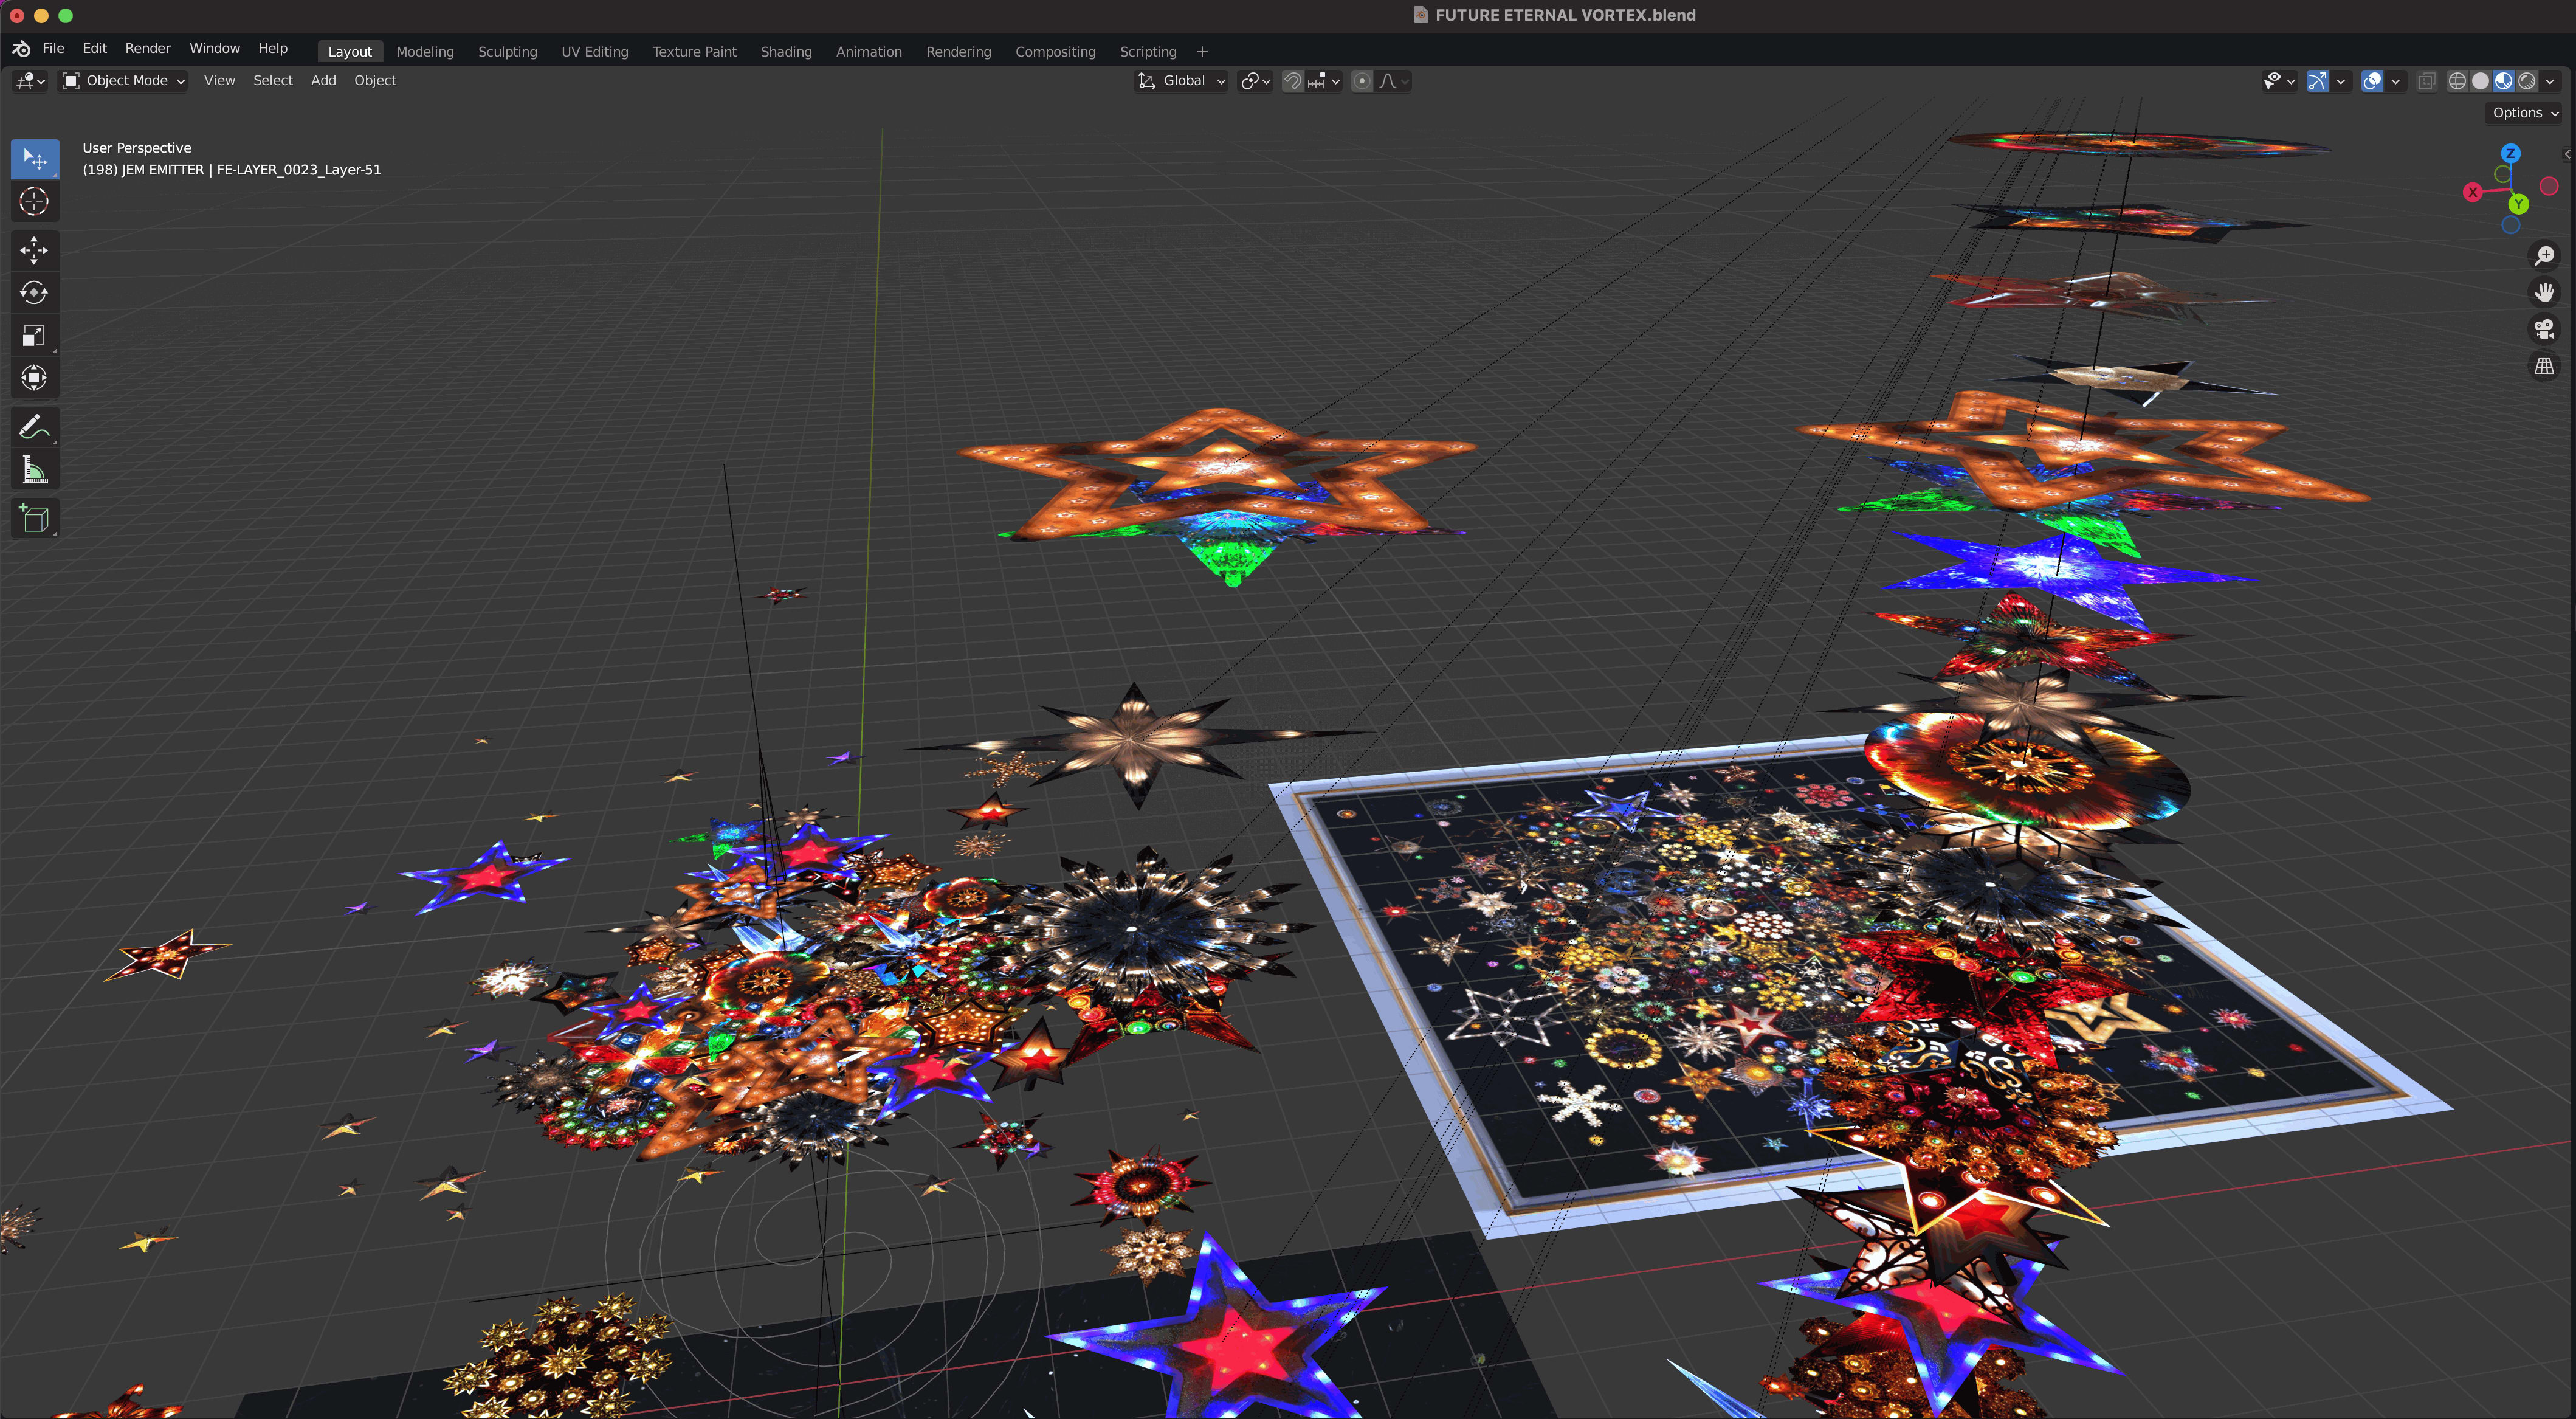Switch to the Scripting workspace tab
Viewport: 2576px width, 1419px height.
1148,52
